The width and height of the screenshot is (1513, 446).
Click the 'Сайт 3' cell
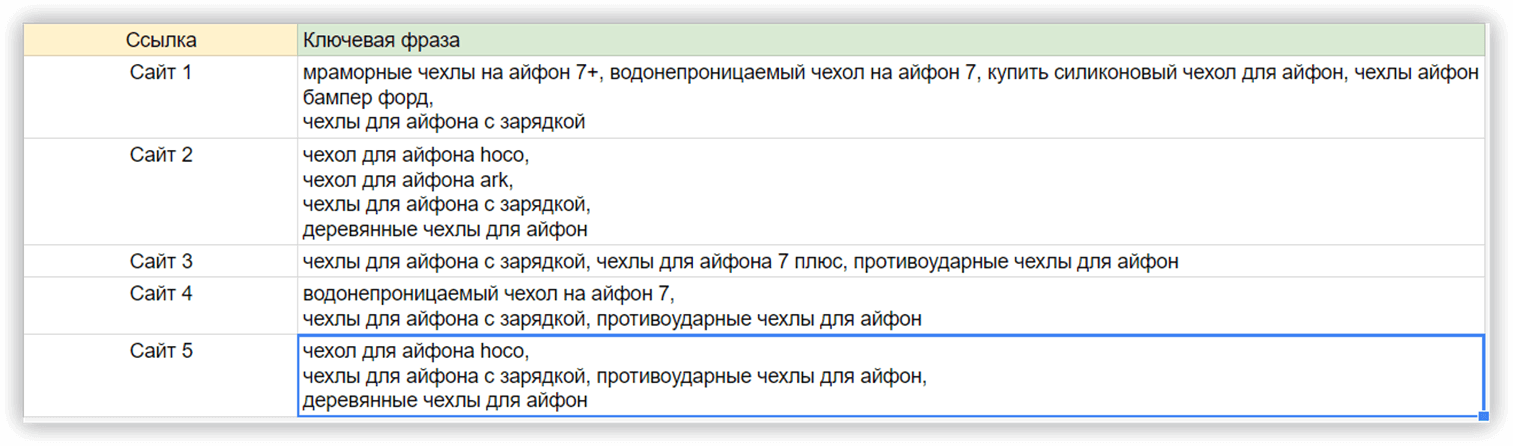(161, 261)
